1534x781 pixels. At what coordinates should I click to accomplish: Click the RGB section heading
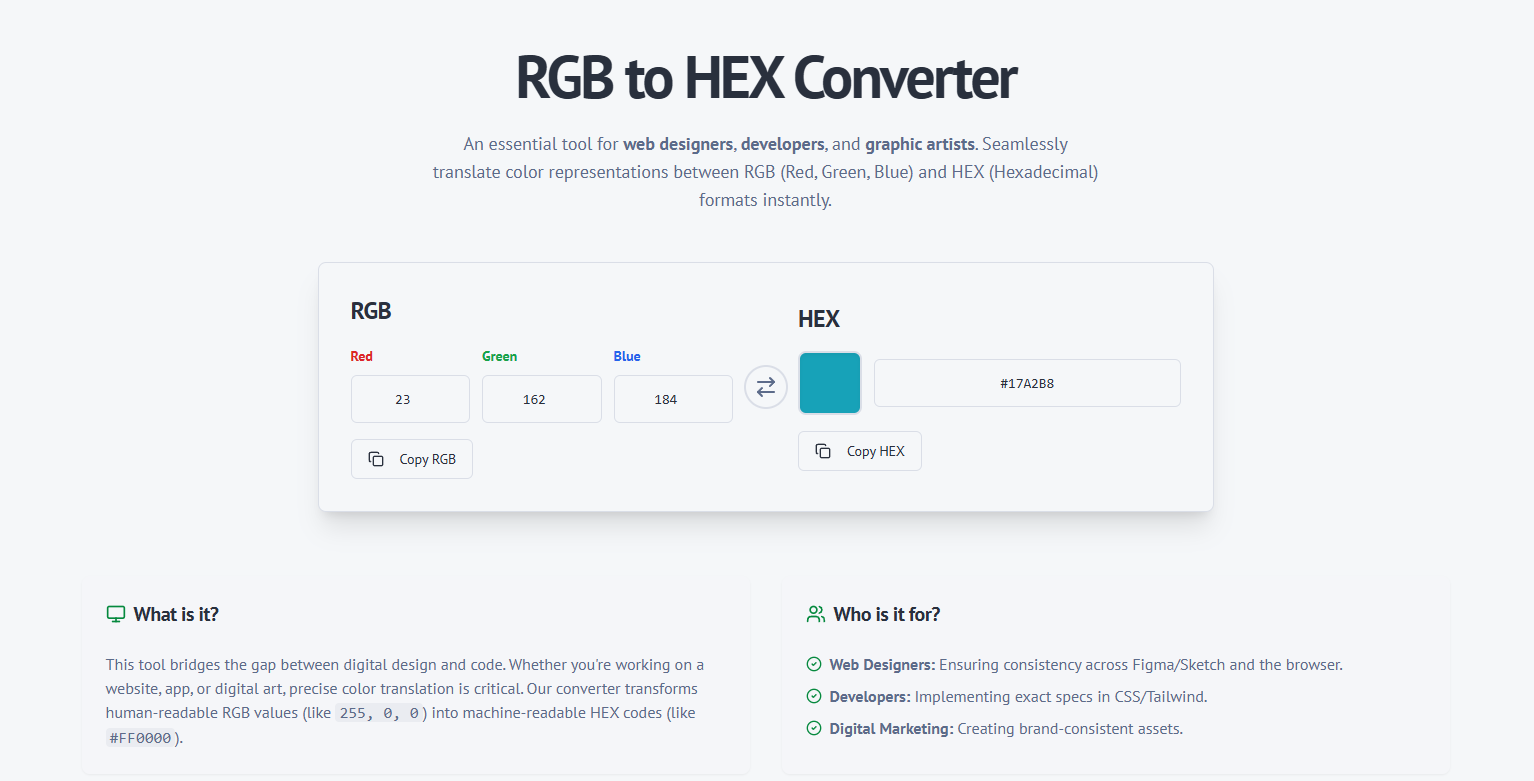click(371, 311)
